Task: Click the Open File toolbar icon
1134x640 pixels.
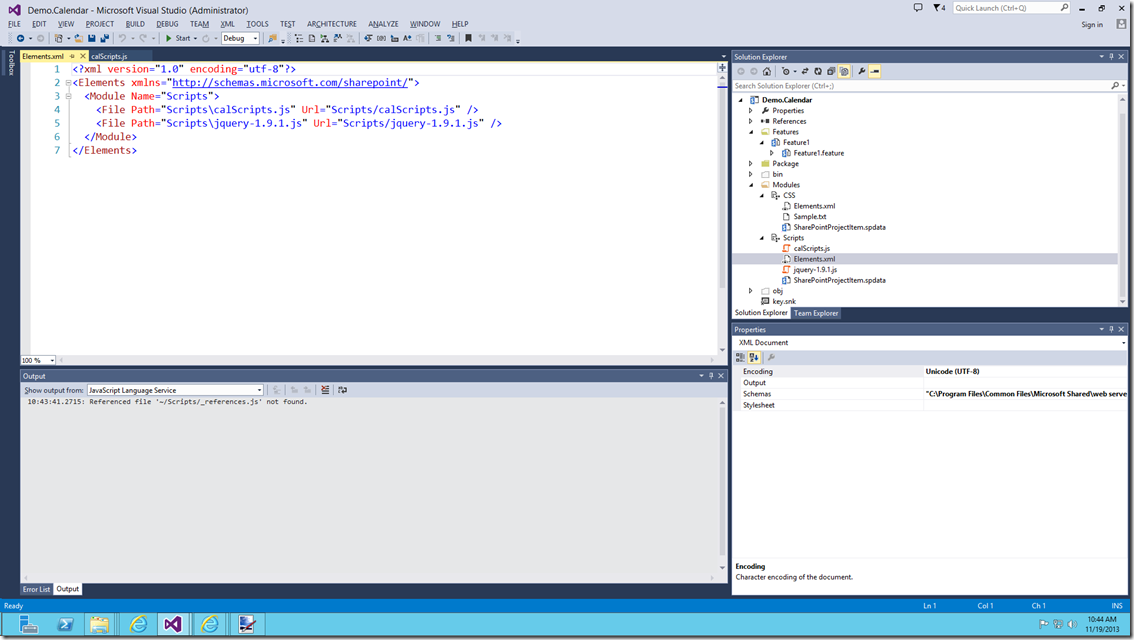Action: tap(79, 38)
